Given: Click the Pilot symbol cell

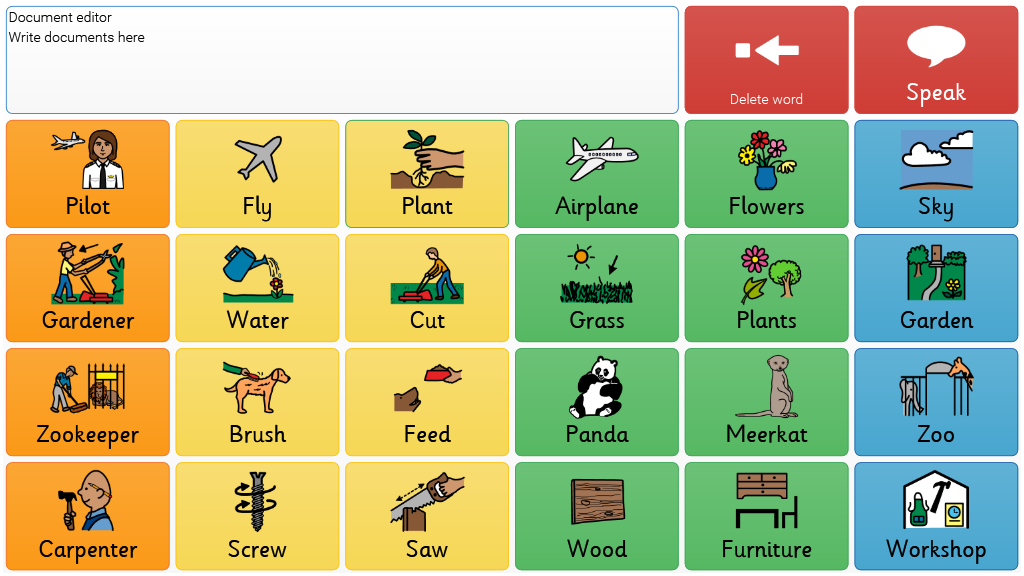Looking at the screenshot, I should click(88, 174).
